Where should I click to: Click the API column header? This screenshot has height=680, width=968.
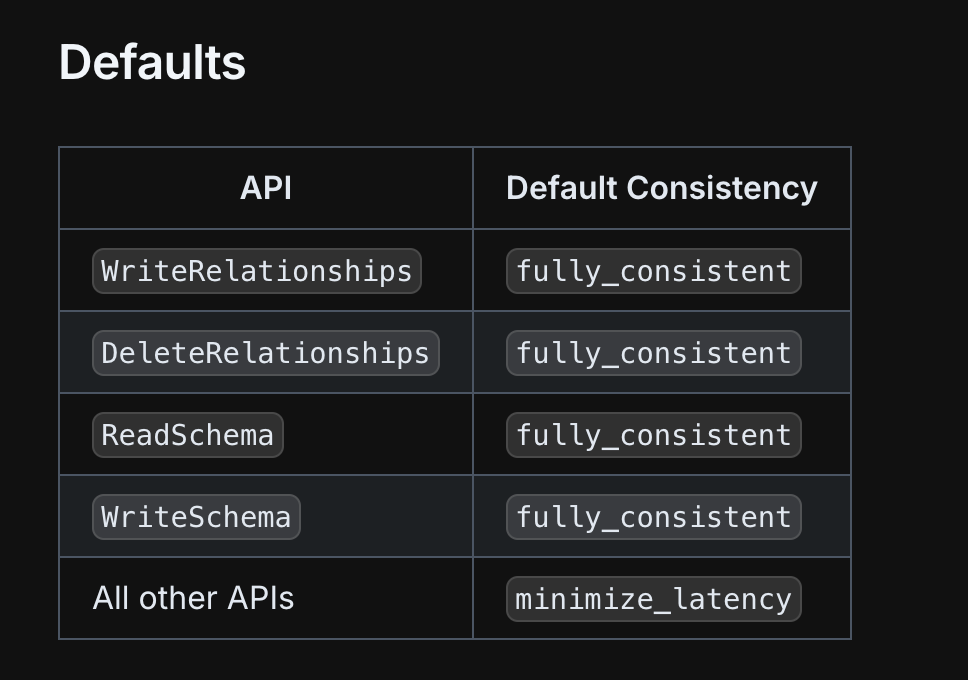pos(266,188)
